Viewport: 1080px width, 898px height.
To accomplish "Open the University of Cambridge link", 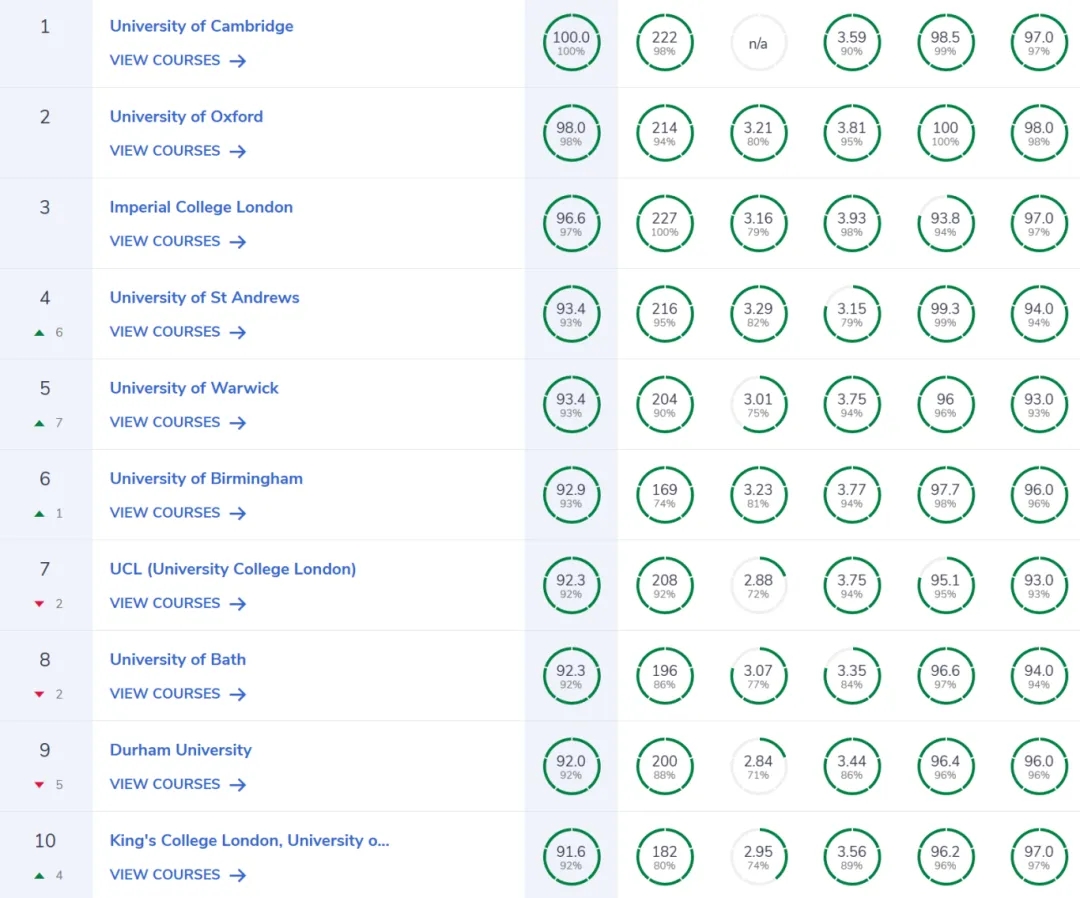I will pos(202,26).
